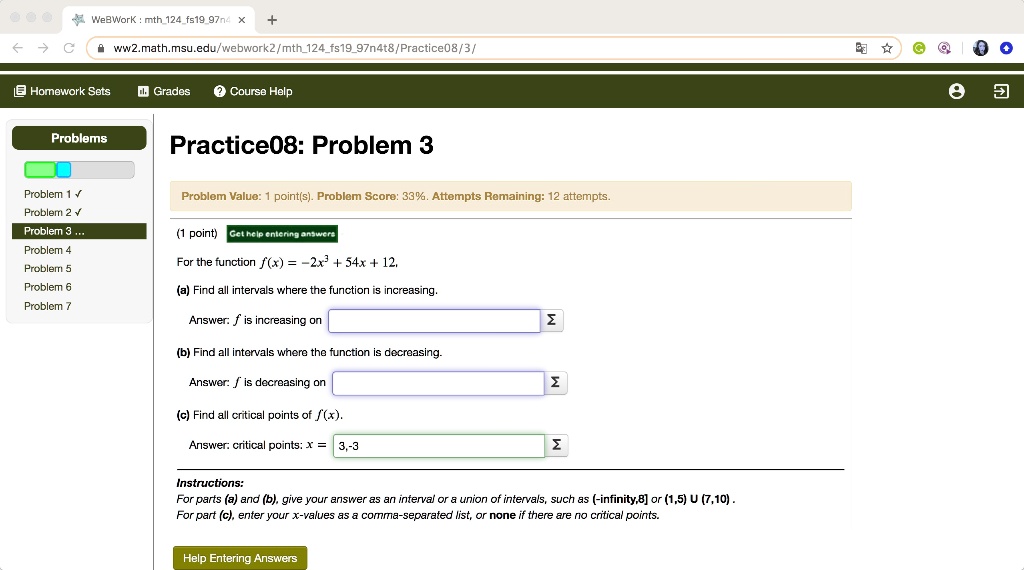
Task: Click the site lock icon in address bar
Action: [x=101, y=48]
